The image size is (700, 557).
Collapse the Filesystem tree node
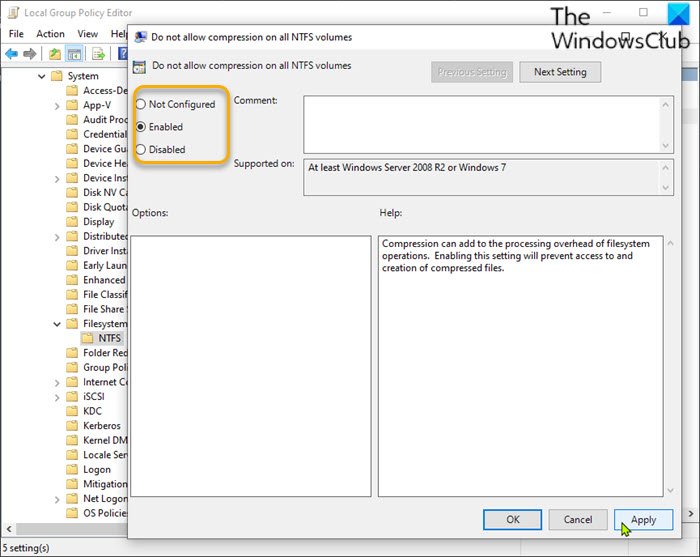tap(57, 324)
